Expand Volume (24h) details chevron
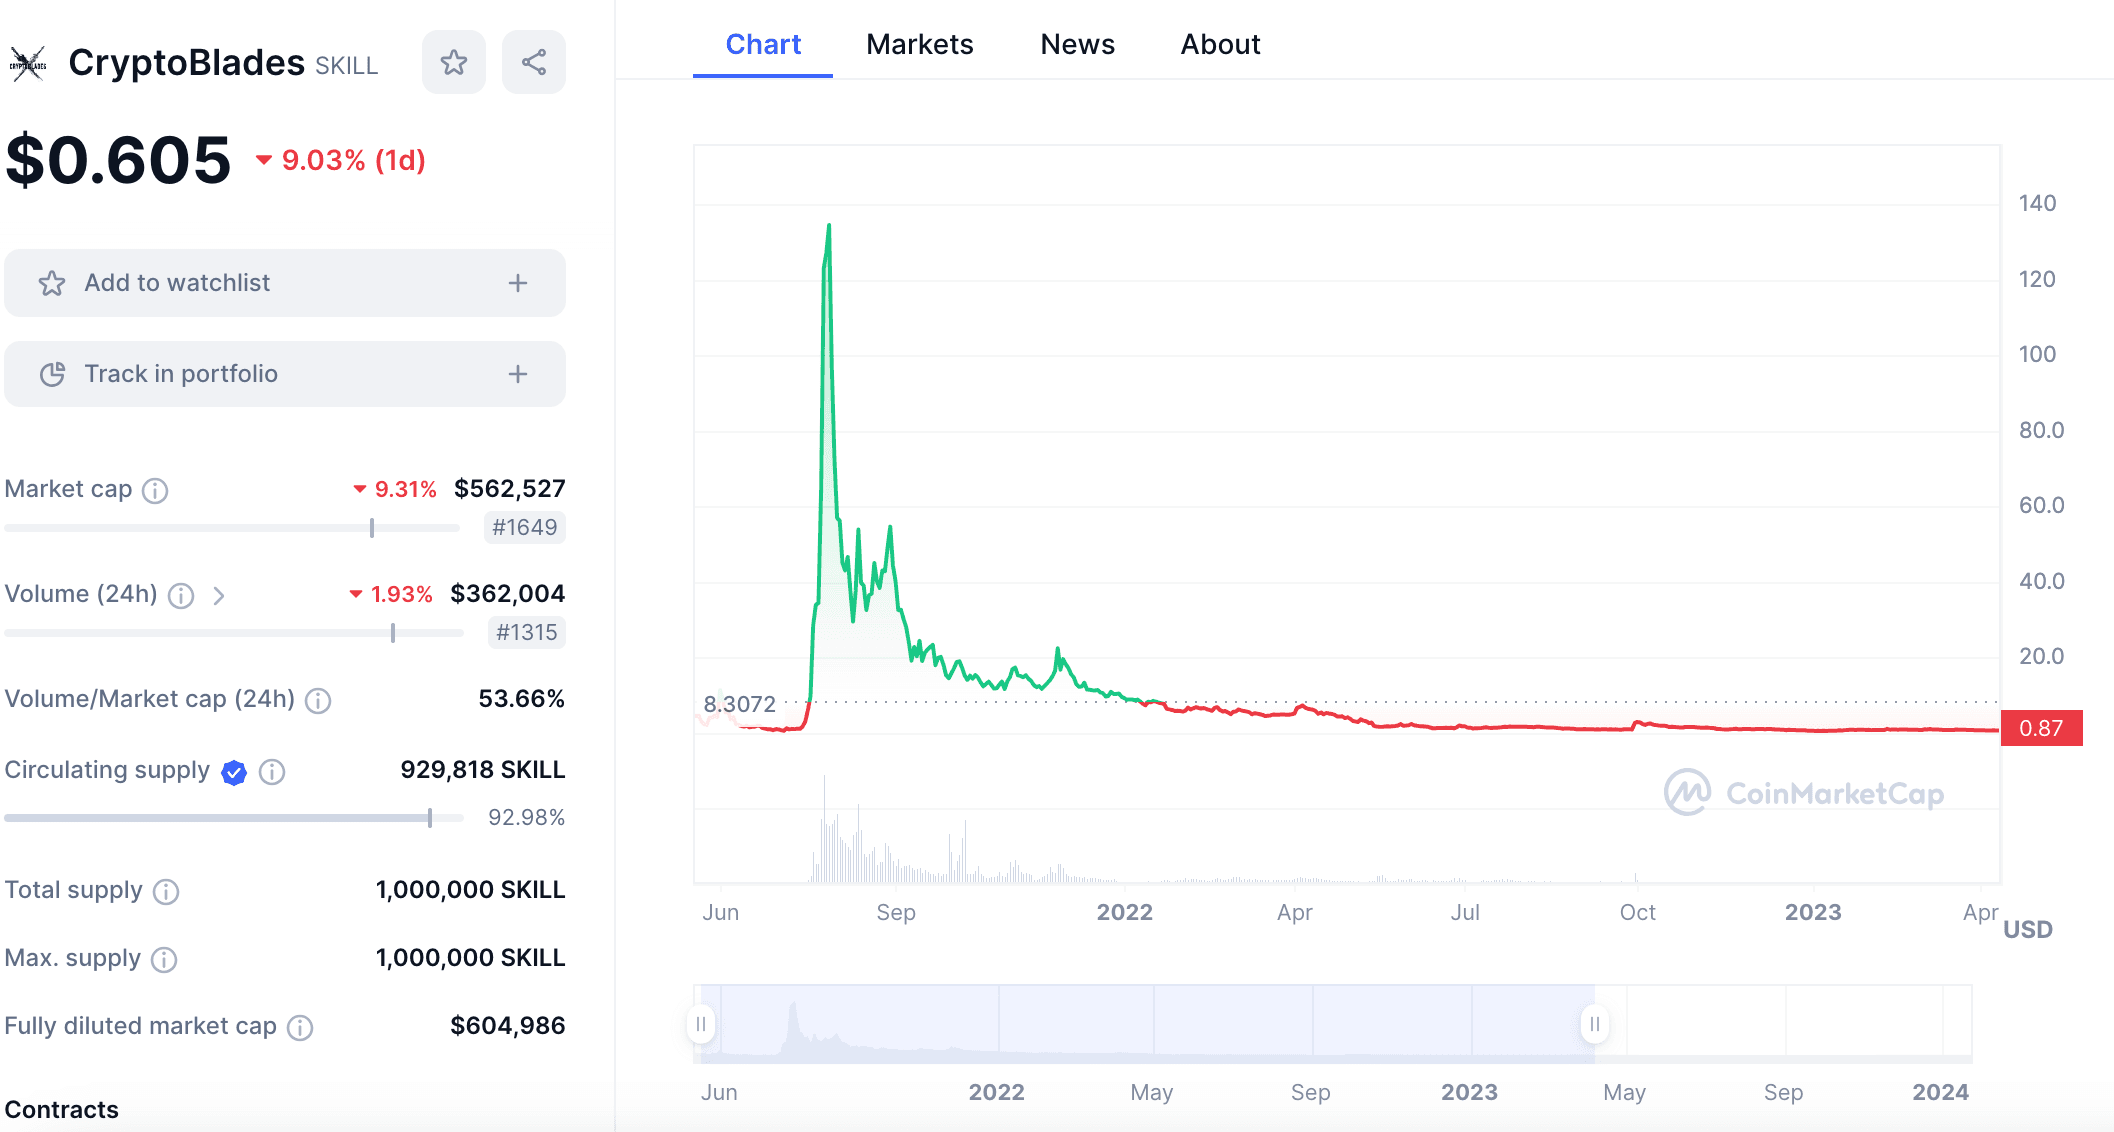Viewport: 2114px width, 1132px height. 219,596
